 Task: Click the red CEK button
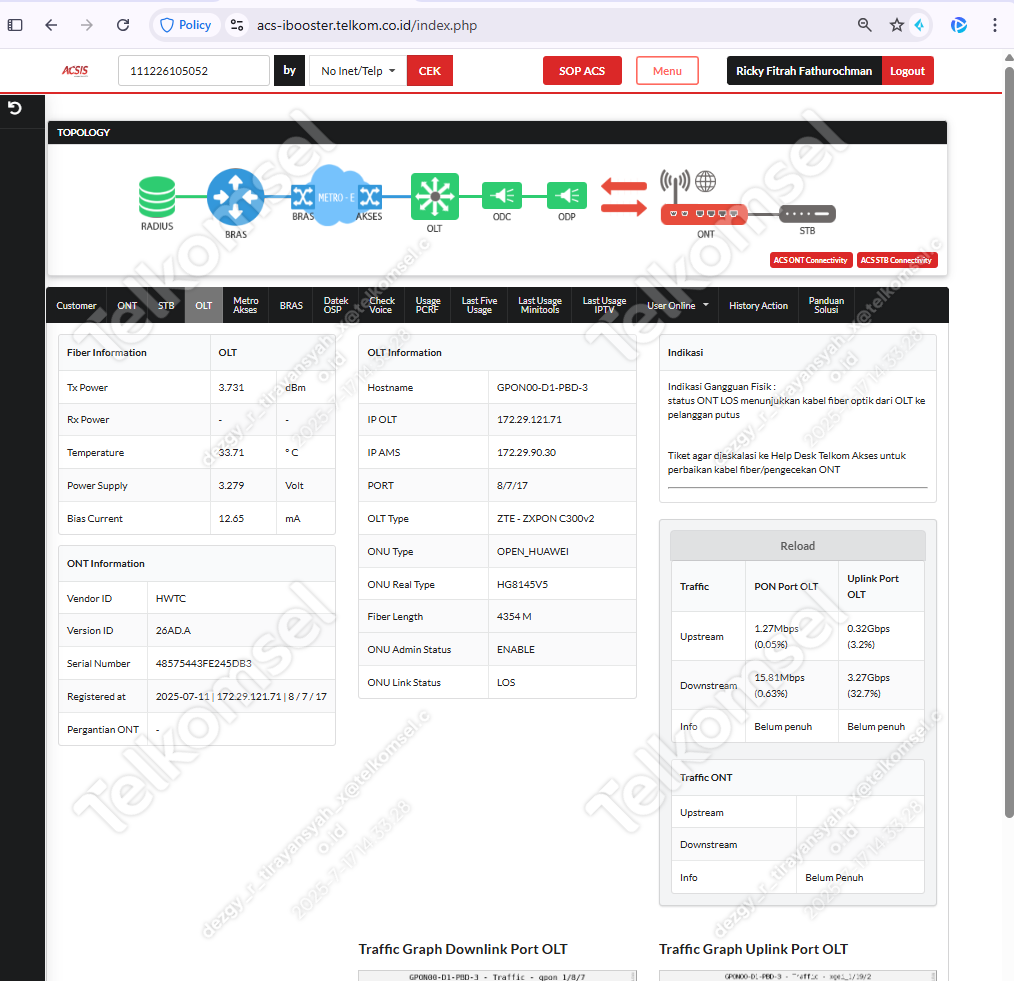pyautogui.click(x=429, y=70)
